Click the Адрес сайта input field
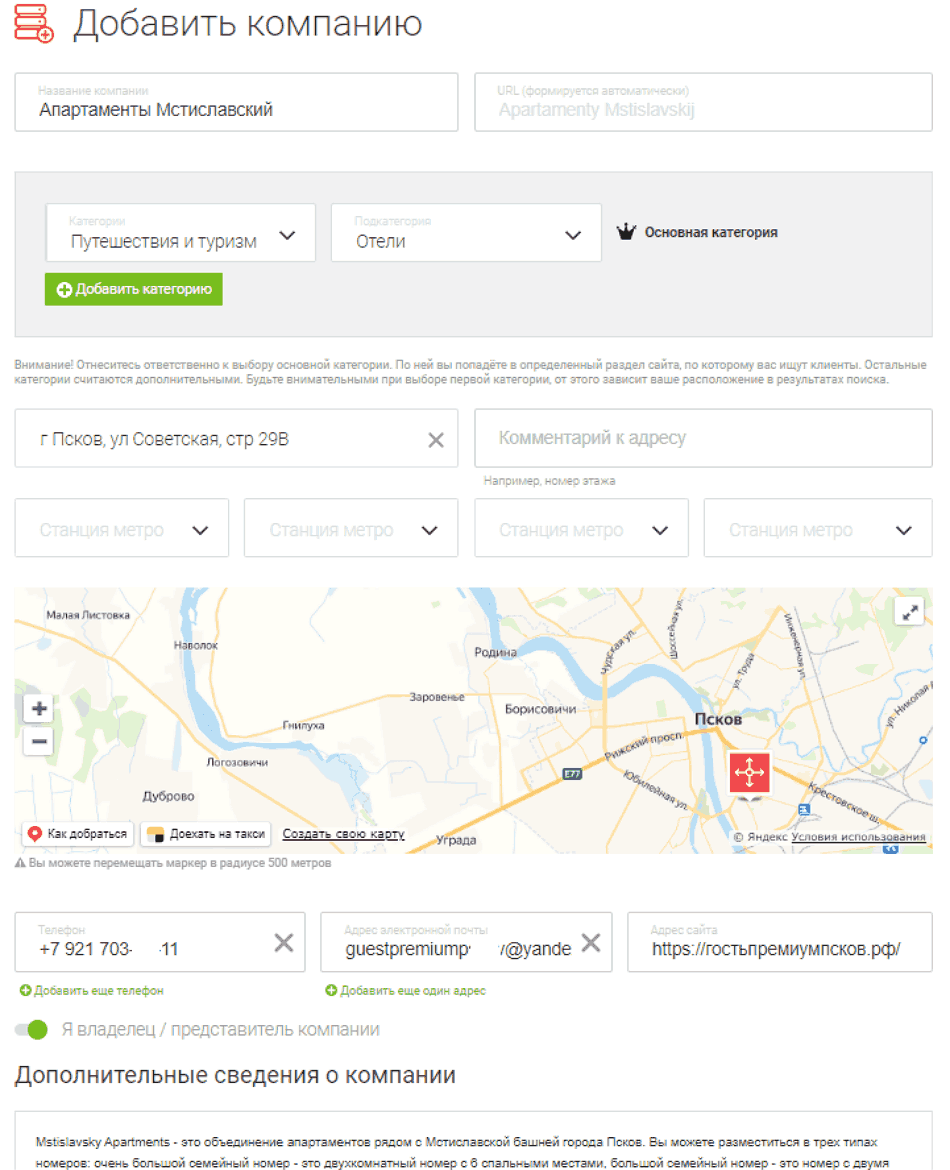Image resolution: width=950 pixels, height=1170 pixels. 780,942
